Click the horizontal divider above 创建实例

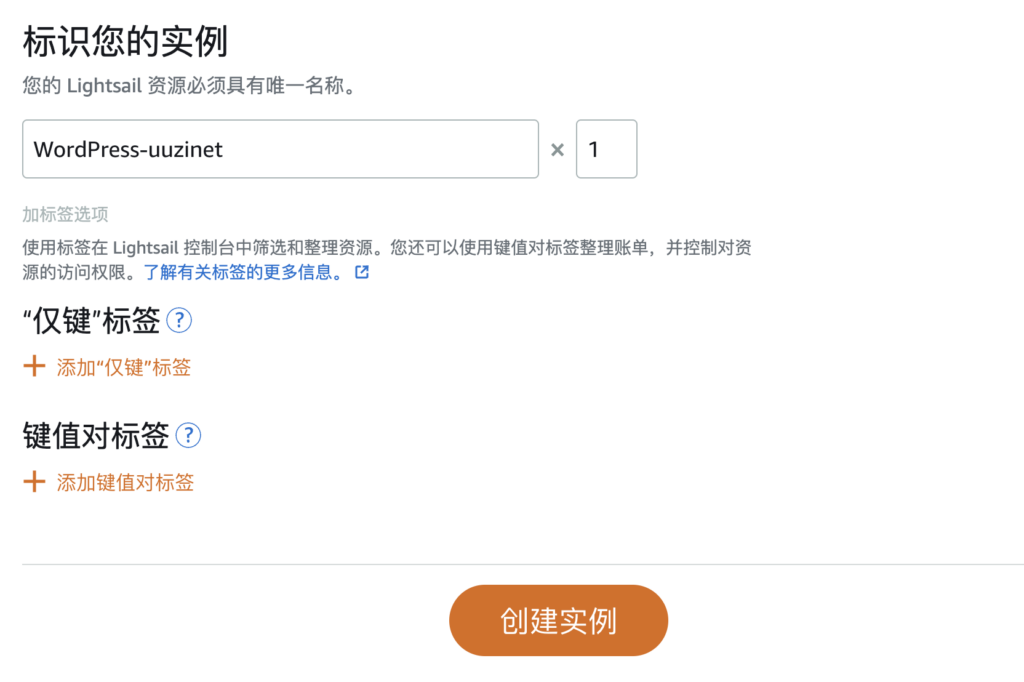pos(522,564)
